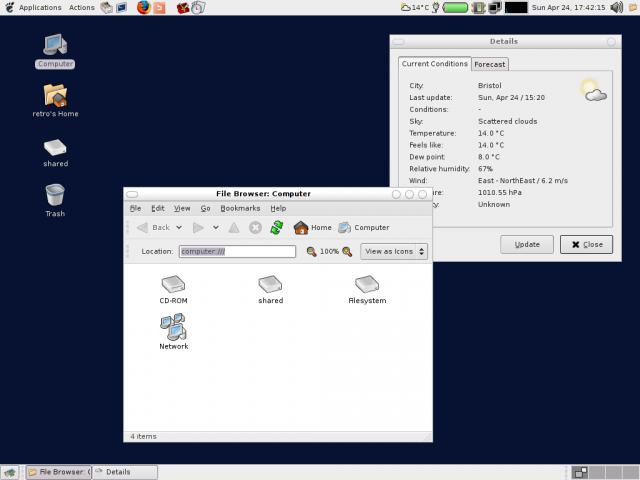
Task: Switch to Details window in the taskbar
Action: click(x=125, y=472)
